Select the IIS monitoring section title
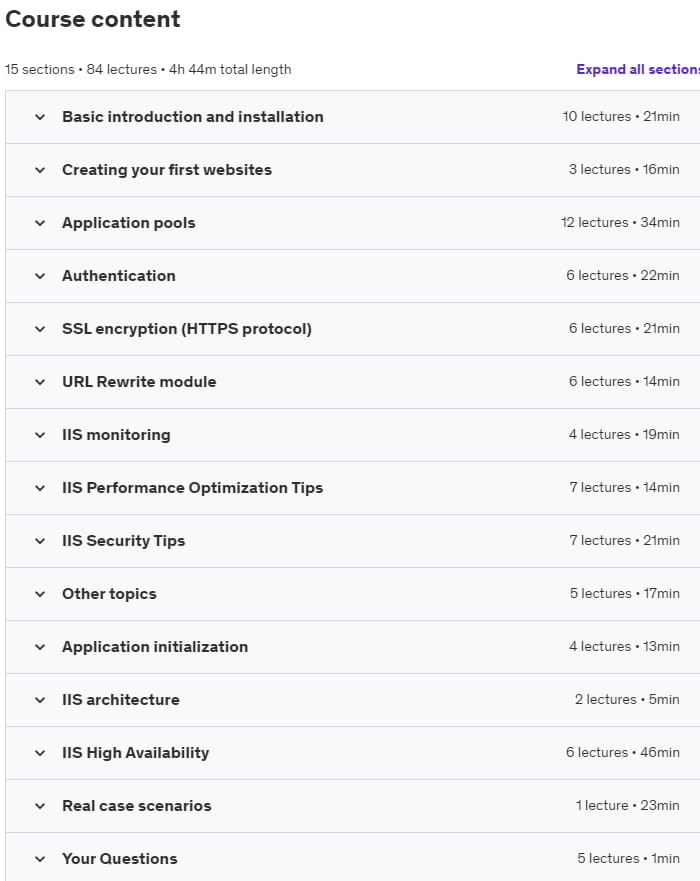Screen dimensions: 700x881 tap(116, 435)
